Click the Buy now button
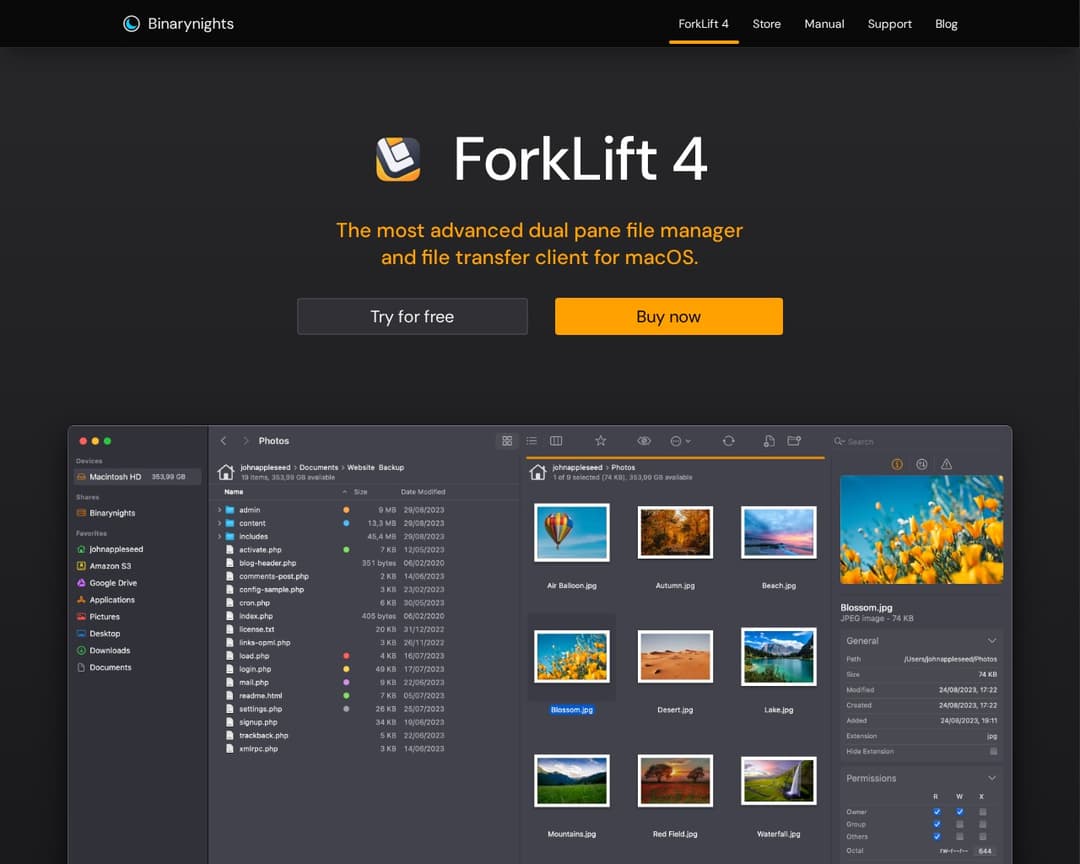Image resolution: width=1080 pixels, height=864 pixels. tap(669, 316)
